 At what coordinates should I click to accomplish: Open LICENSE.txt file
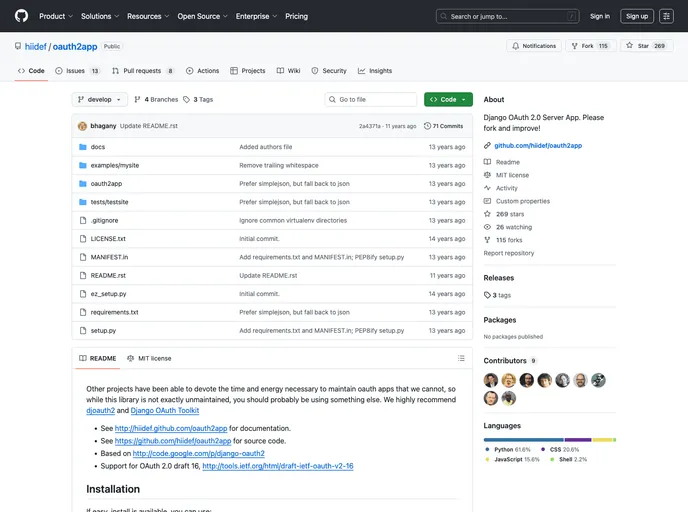tap(108, 239)
